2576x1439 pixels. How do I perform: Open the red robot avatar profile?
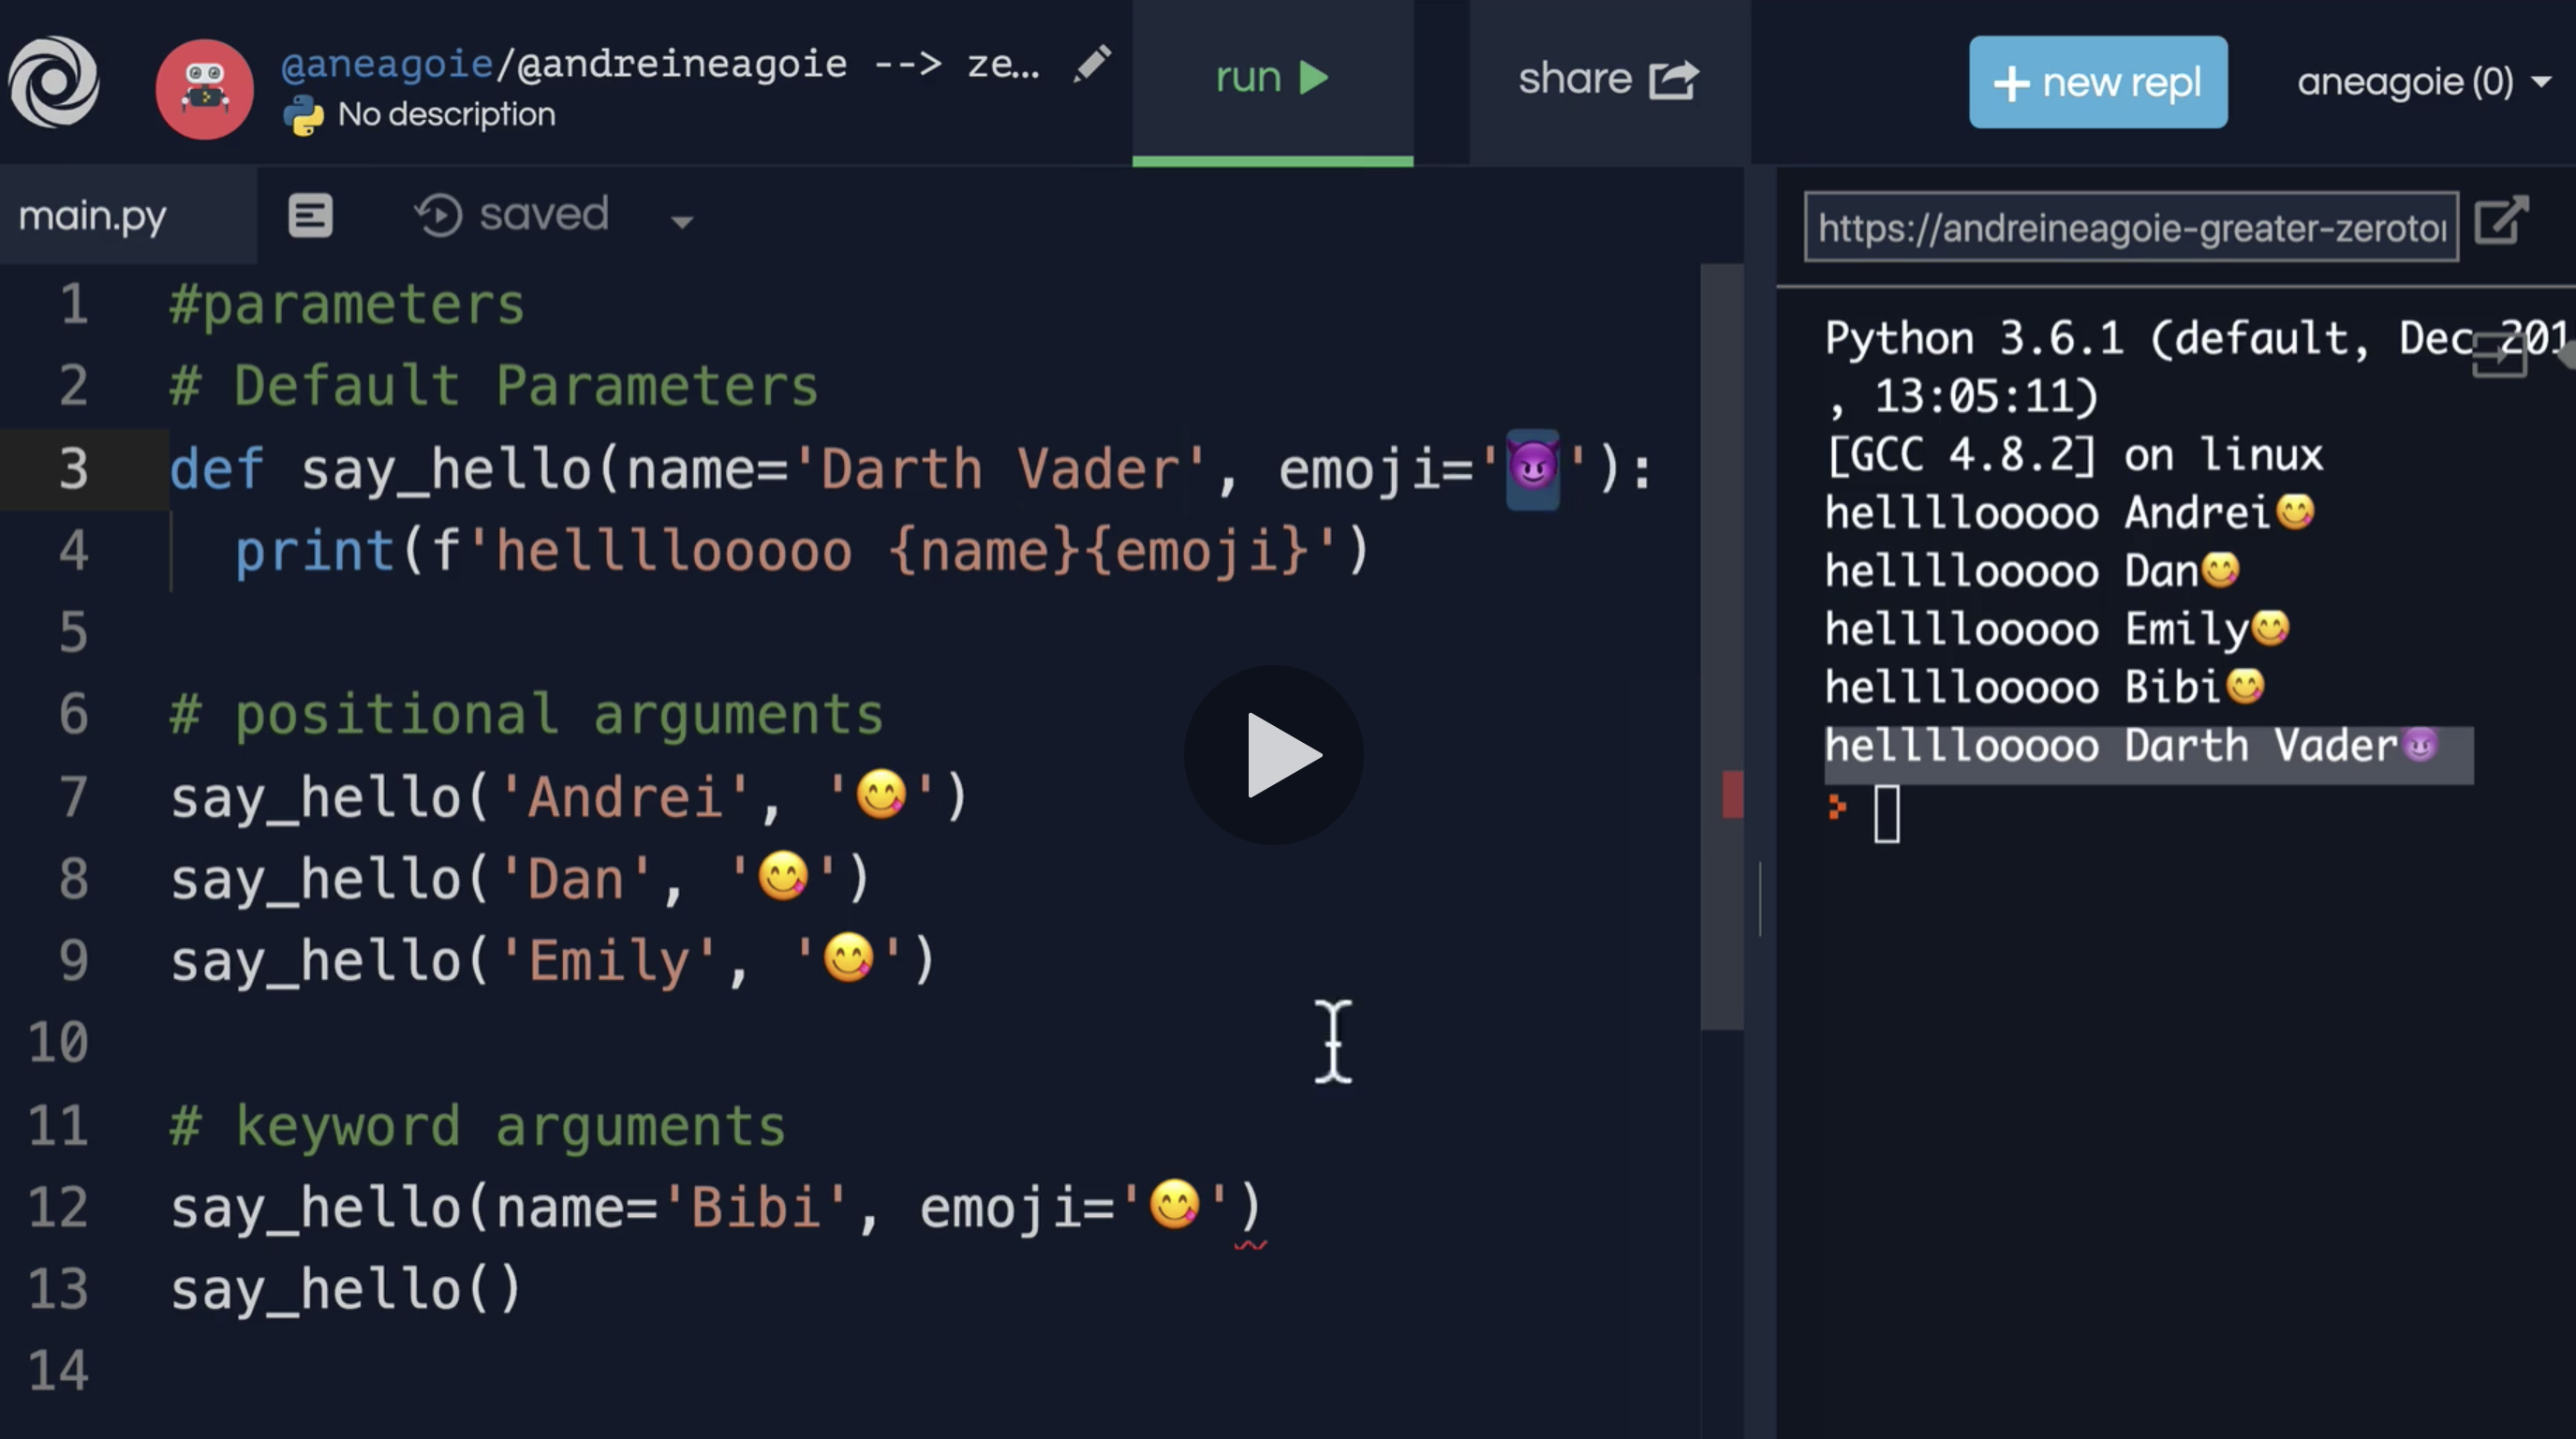pyautogui.click(x=204, y=89)
